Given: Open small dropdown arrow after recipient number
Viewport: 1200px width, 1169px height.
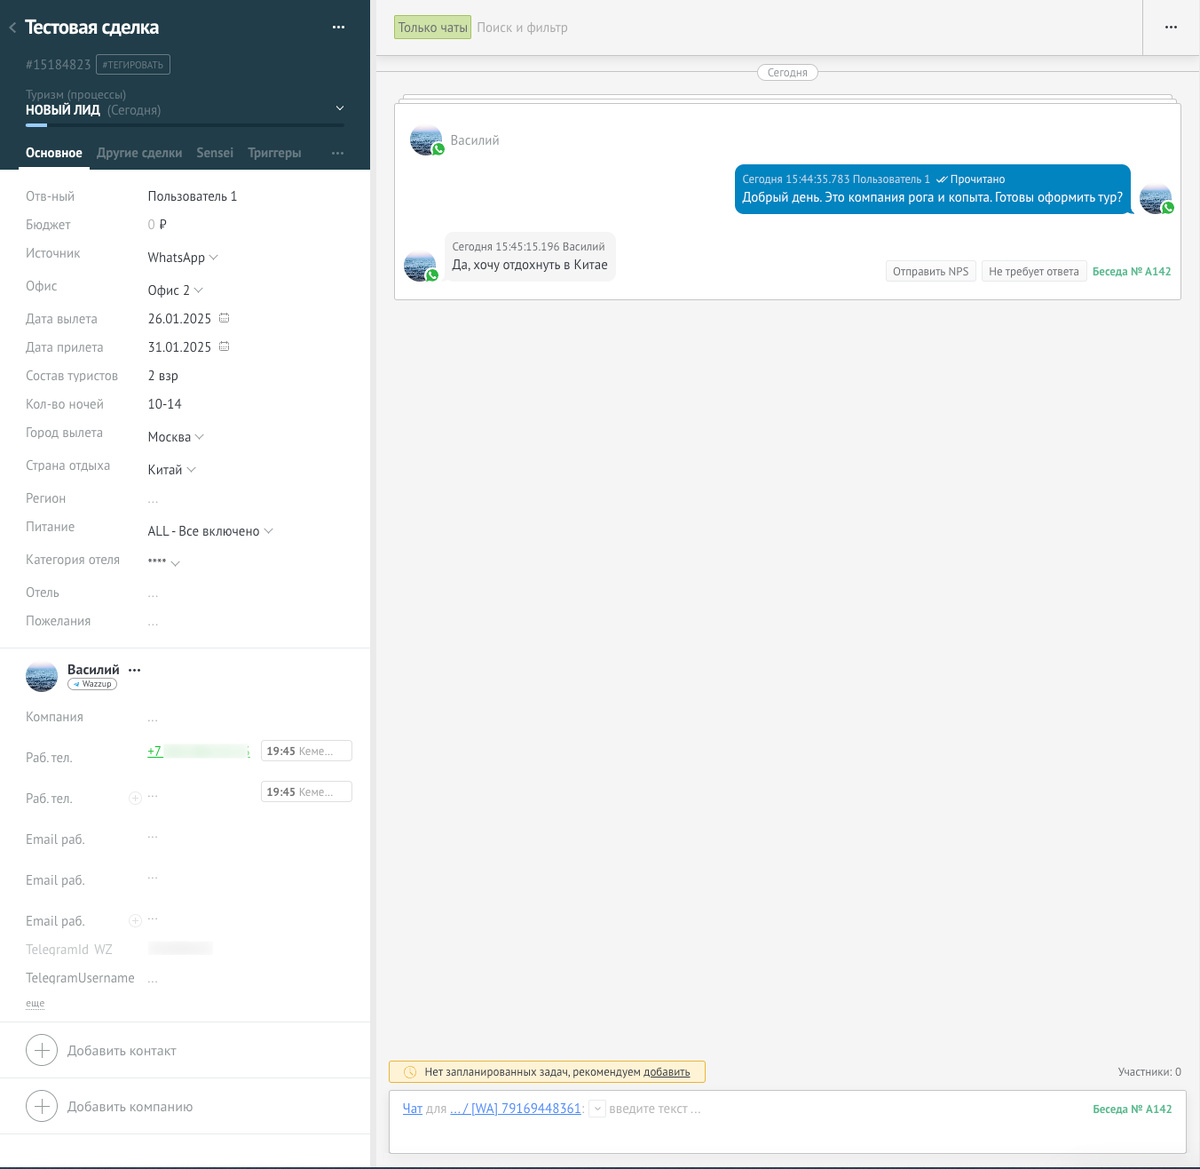Looking at the screenshot, I should (597, 1108).
